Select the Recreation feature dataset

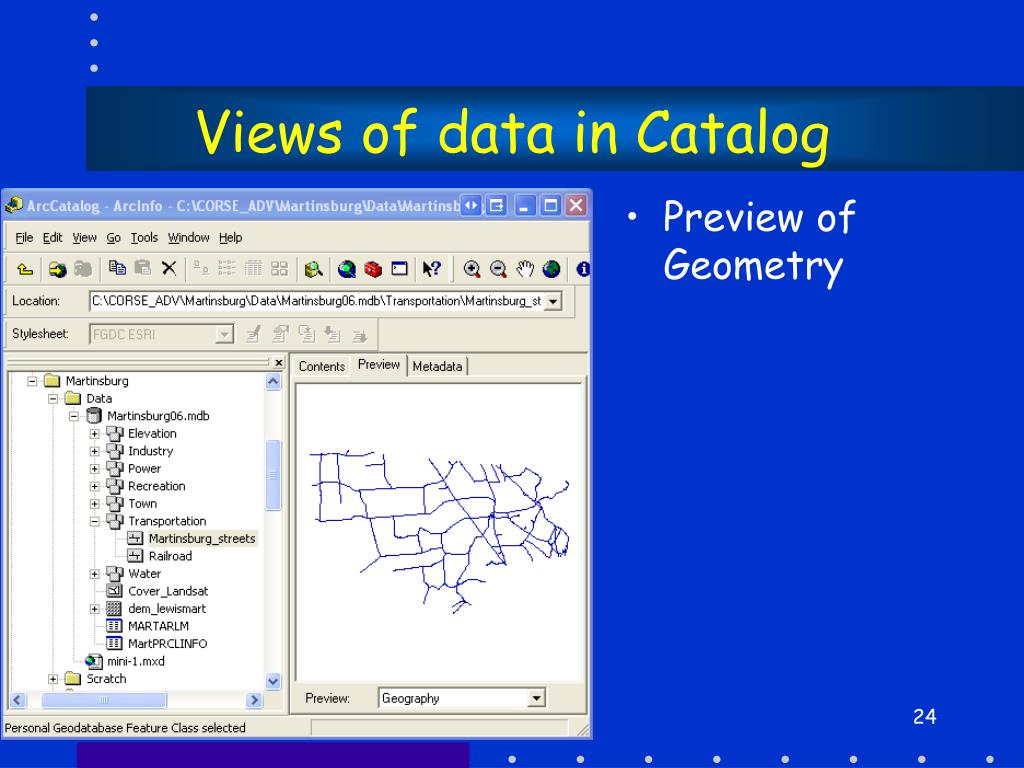(x=157, y=487)
